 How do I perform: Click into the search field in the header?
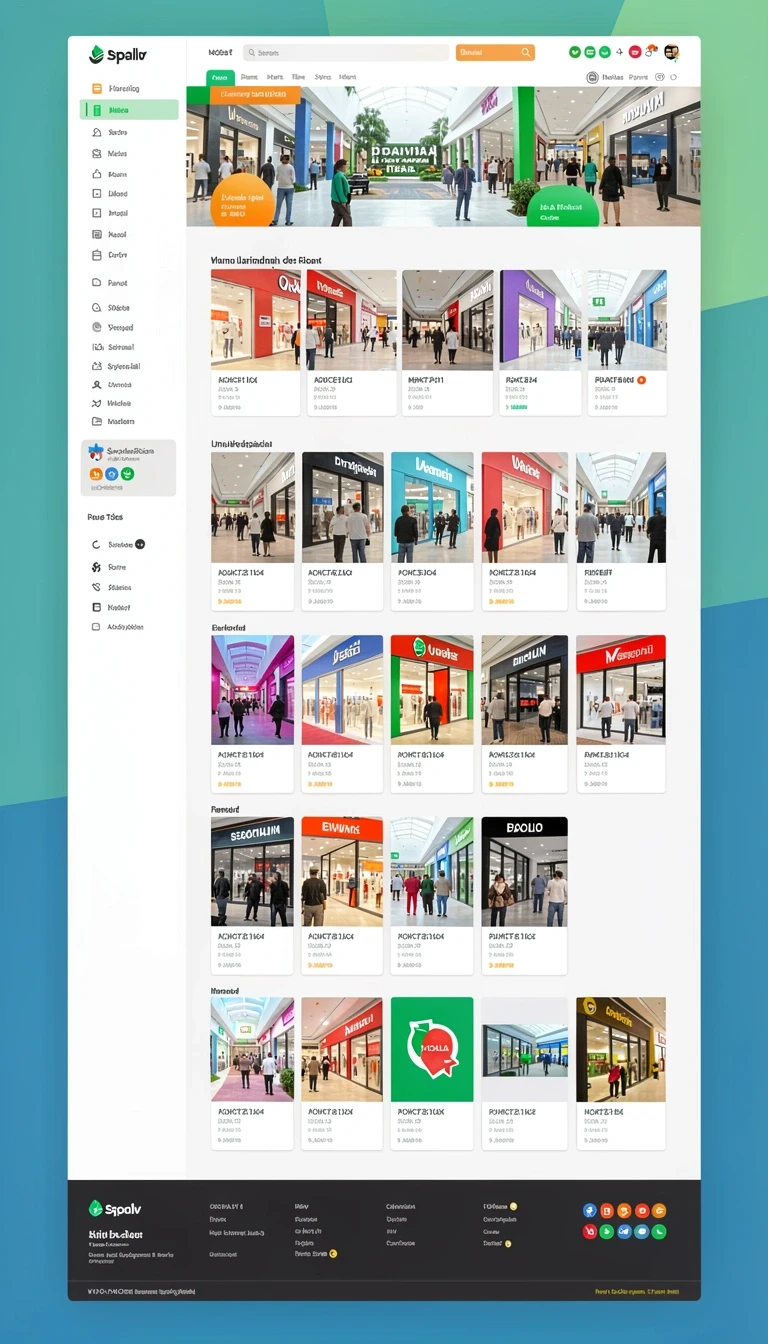(x=346, y=53)
